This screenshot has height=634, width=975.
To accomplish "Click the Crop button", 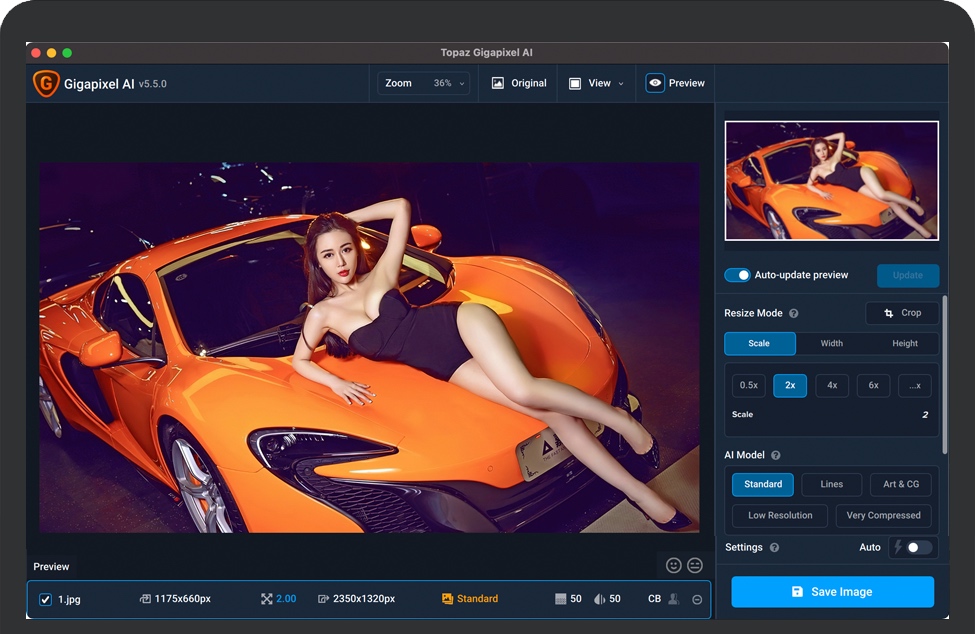I will [902, 313].
